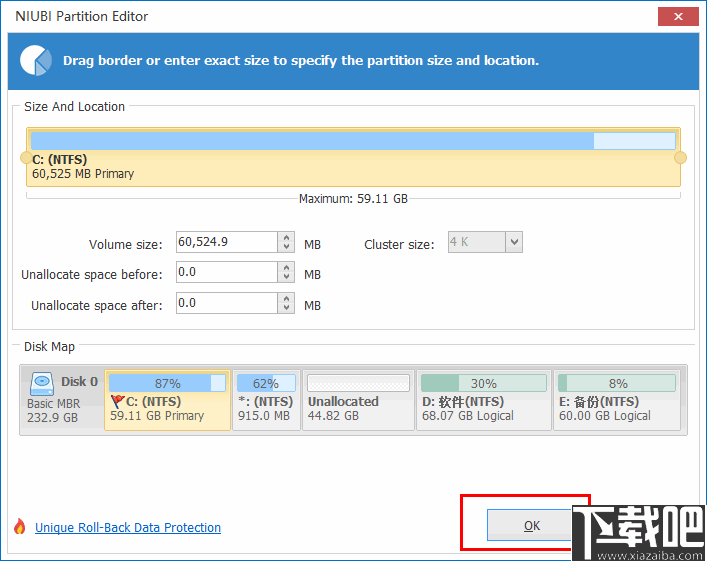Click the 8% usage bar of E:
707x561 pixels.
coord(617,383)
